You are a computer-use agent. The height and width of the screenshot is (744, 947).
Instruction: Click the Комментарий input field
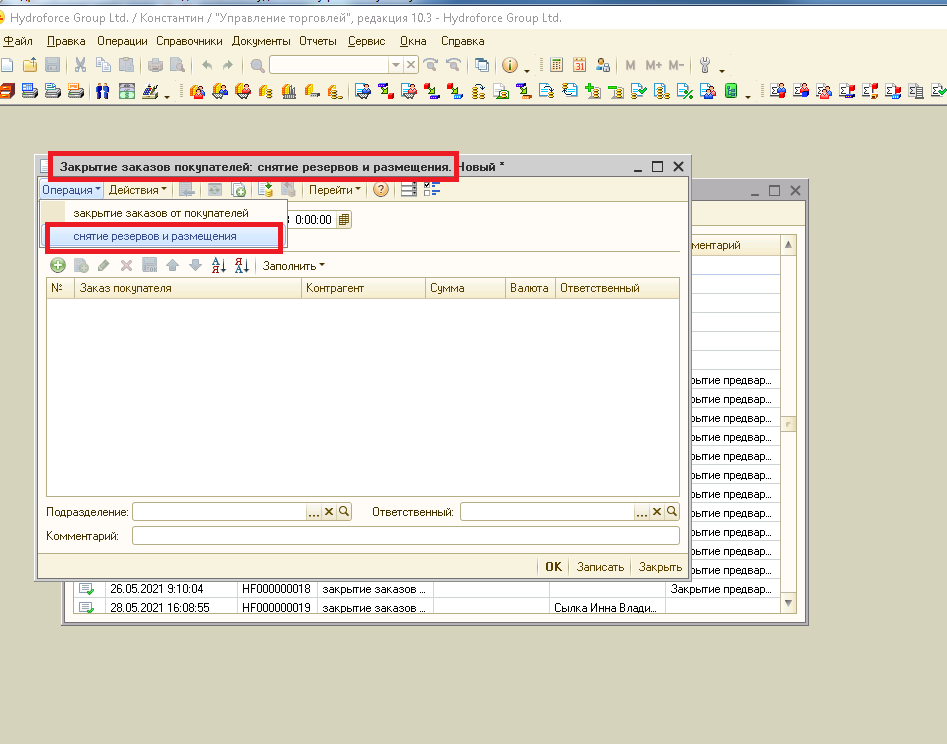[x=406, y=535]
